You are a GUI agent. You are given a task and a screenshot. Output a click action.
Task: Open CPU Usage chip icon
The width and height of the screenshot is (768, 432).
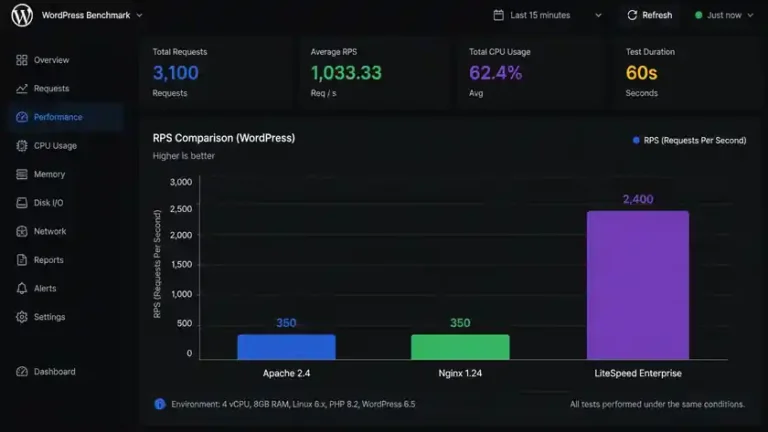[22, 145]
